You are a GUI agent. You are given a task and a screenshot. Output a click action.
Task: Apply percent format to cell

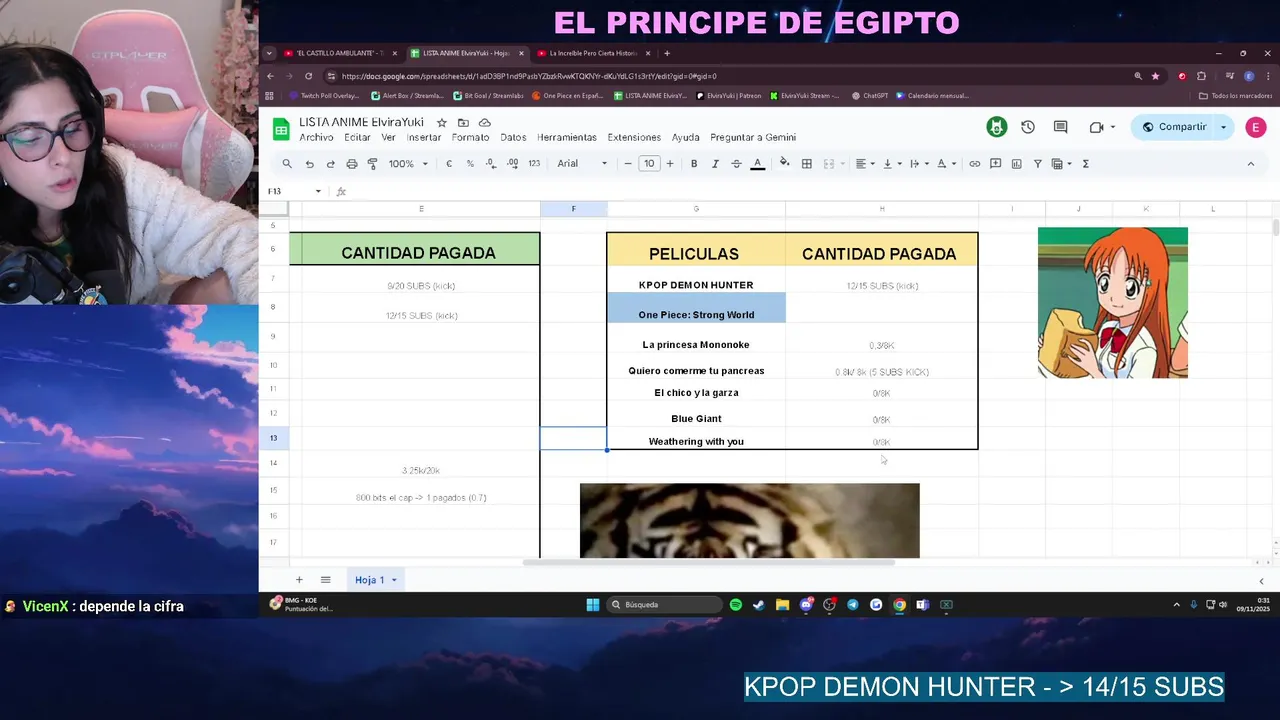point(470,164)
